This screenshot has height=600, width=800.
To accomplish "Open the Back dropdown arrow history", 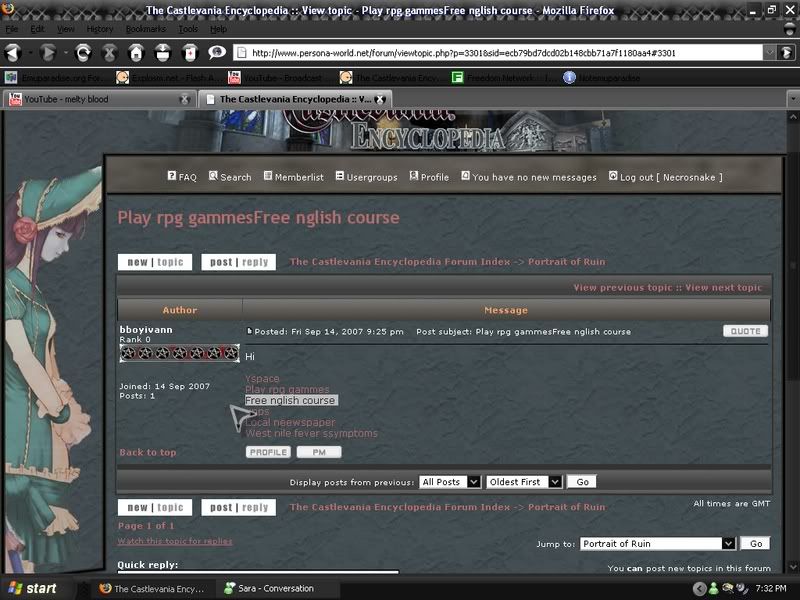I will click(x=30, y=52).
